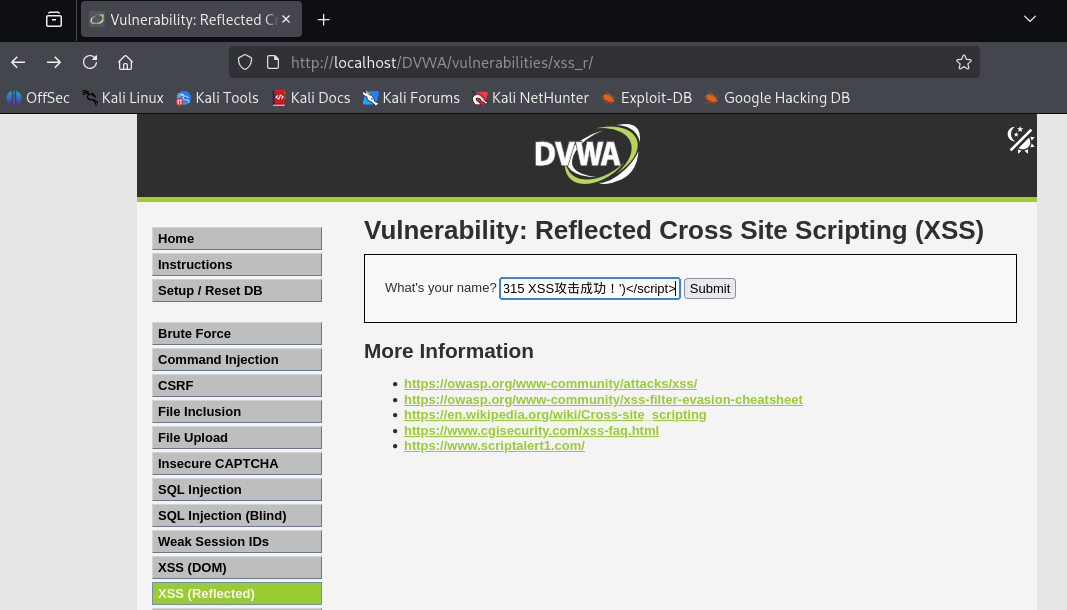Focus the What's your name input field
This screenshot has height=610, width=1067.
click(590, 289)
